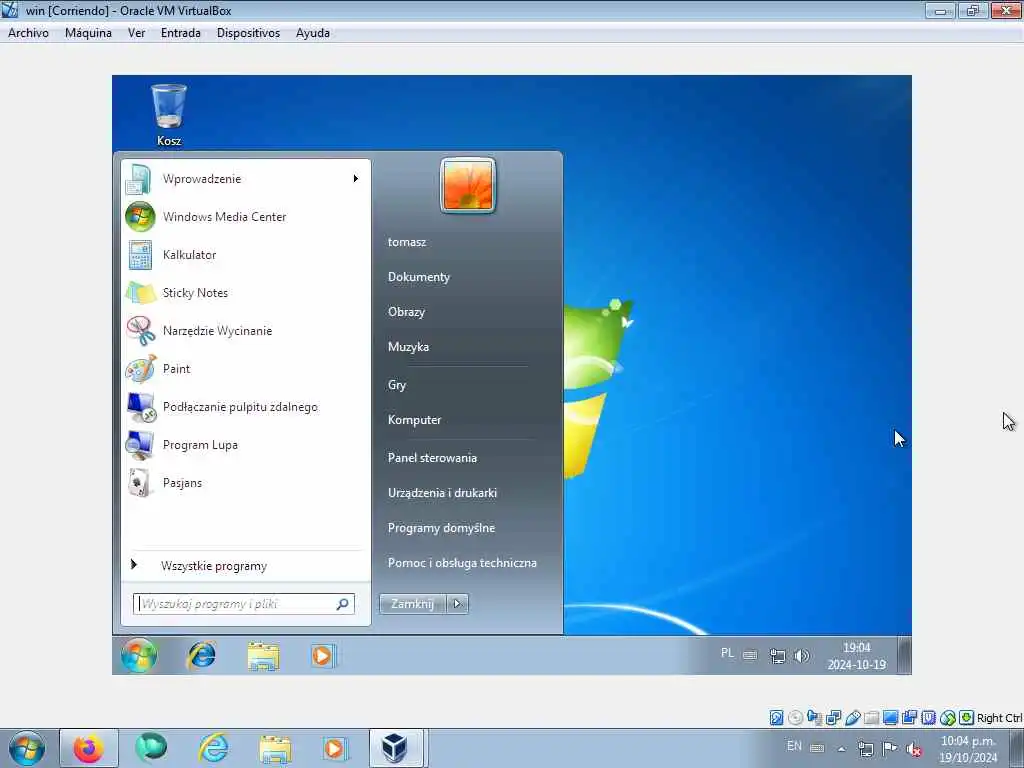Open the Máquina menu

point(88,33)
